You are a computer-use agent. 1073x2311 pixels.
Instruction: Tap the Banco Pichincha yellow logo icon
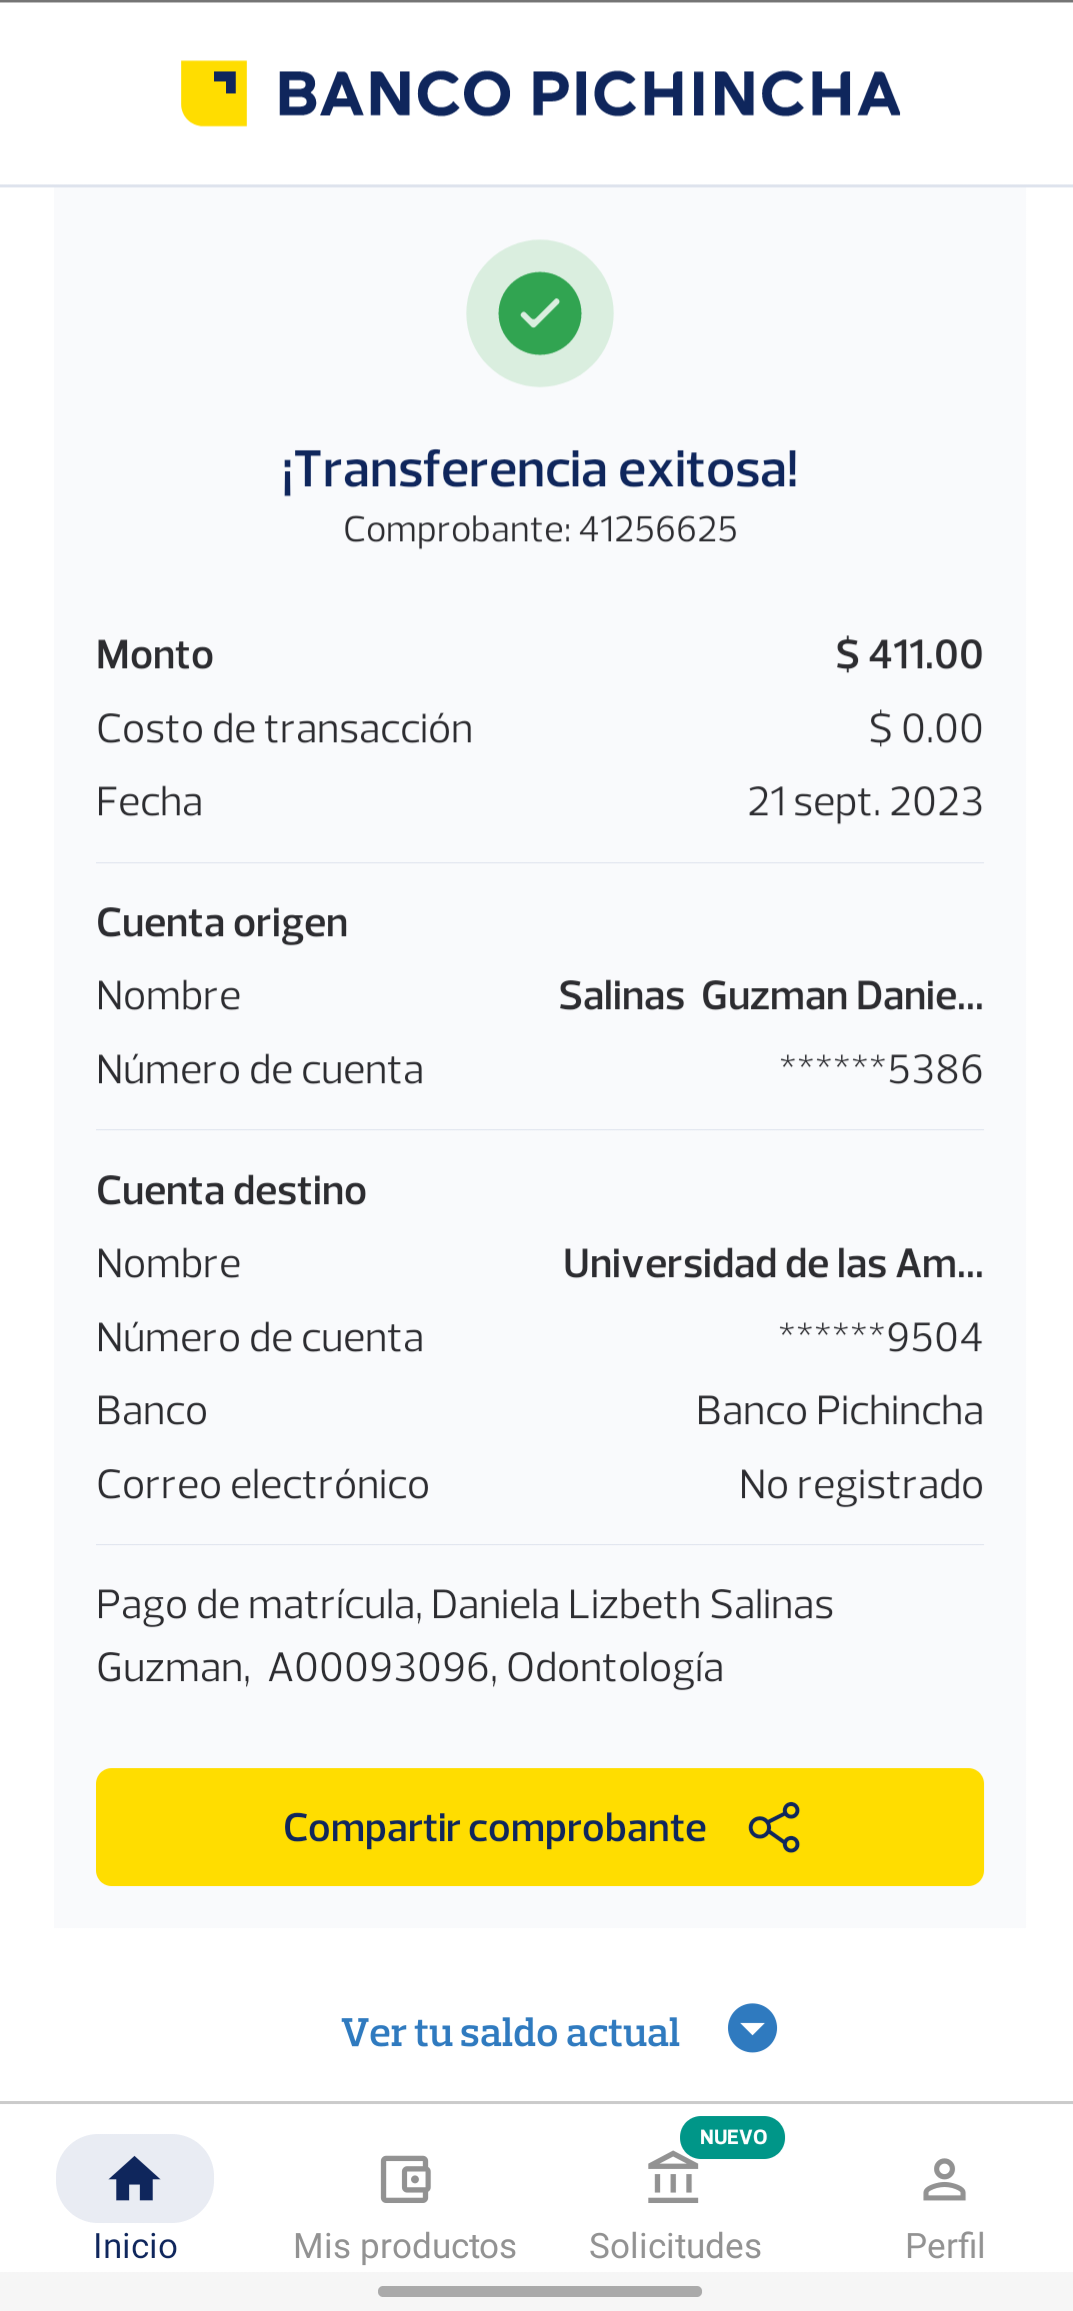[214, 94]
